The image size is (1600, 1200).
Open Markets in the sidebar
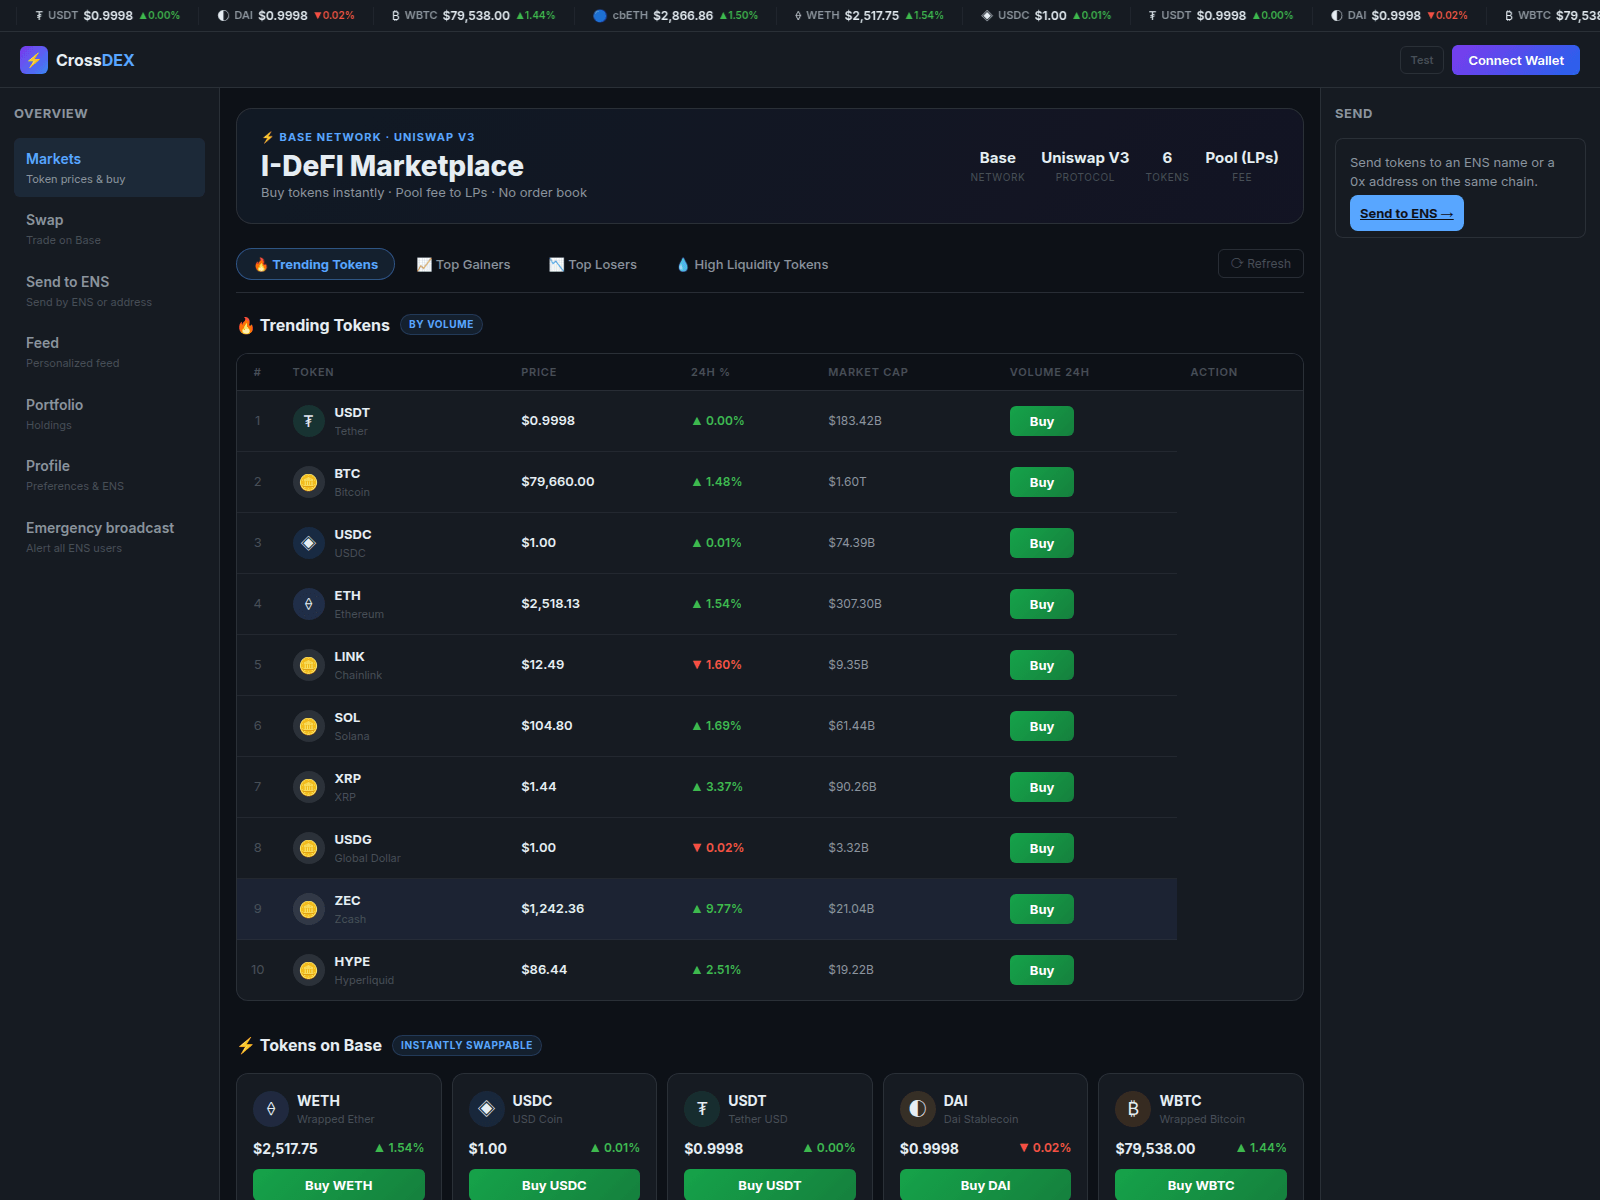coord(109,168)
